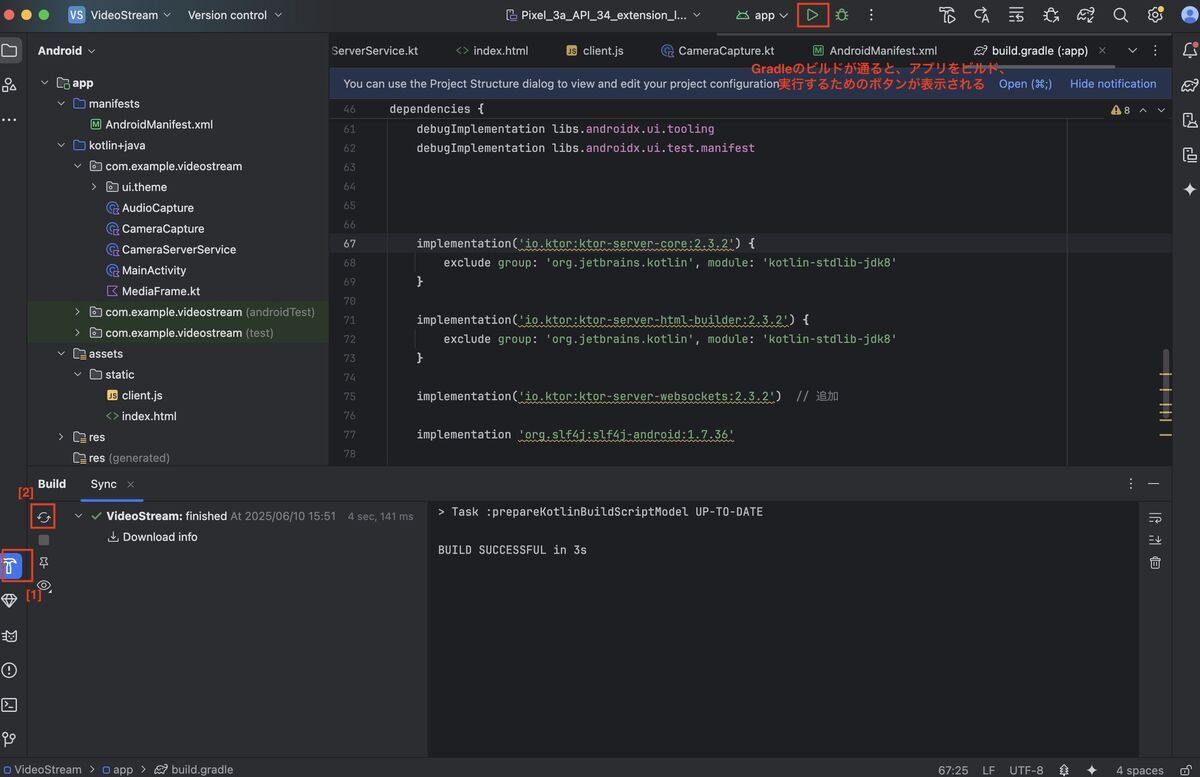Select the Sync tab in bottom panel
The height and width of the screenshot is (777, 1200).
click(104, 484)
